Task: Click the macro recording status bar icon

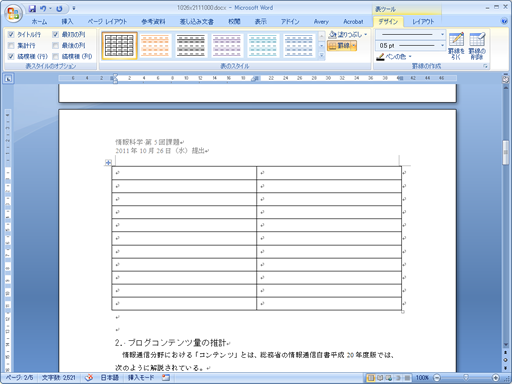Action: [166, 378]
